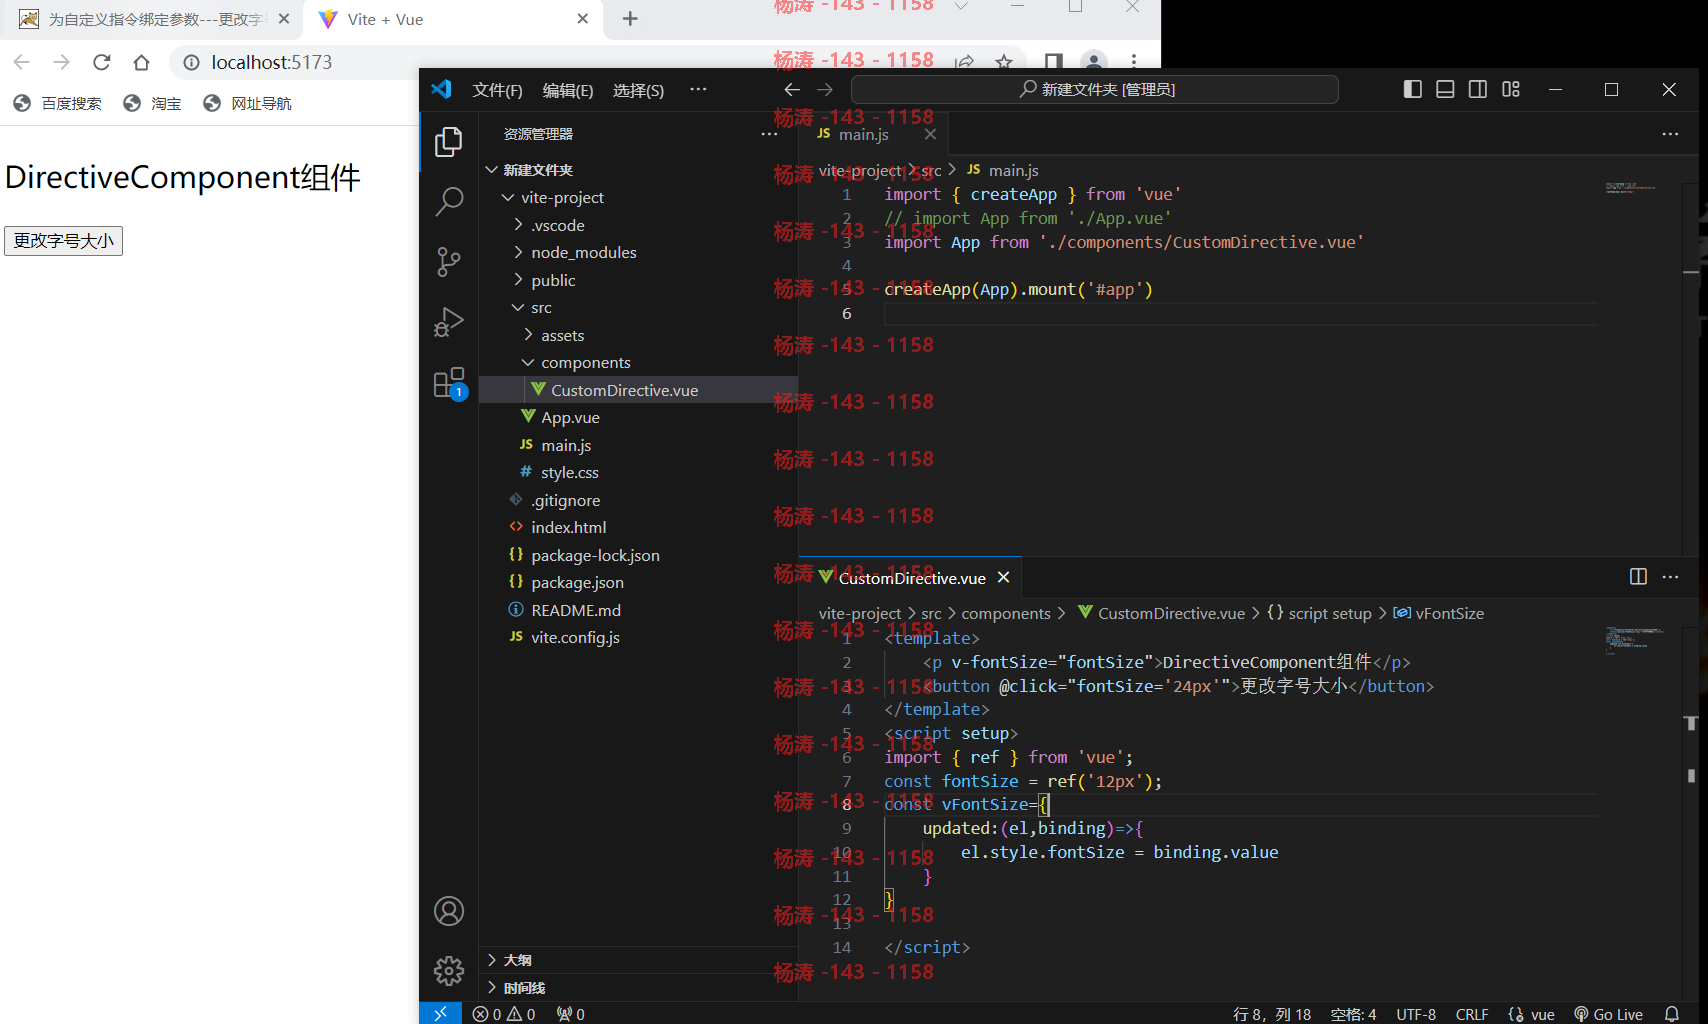Split the lower editor group
This screenshot has width=1708, height=1024.
point(1638,577)
